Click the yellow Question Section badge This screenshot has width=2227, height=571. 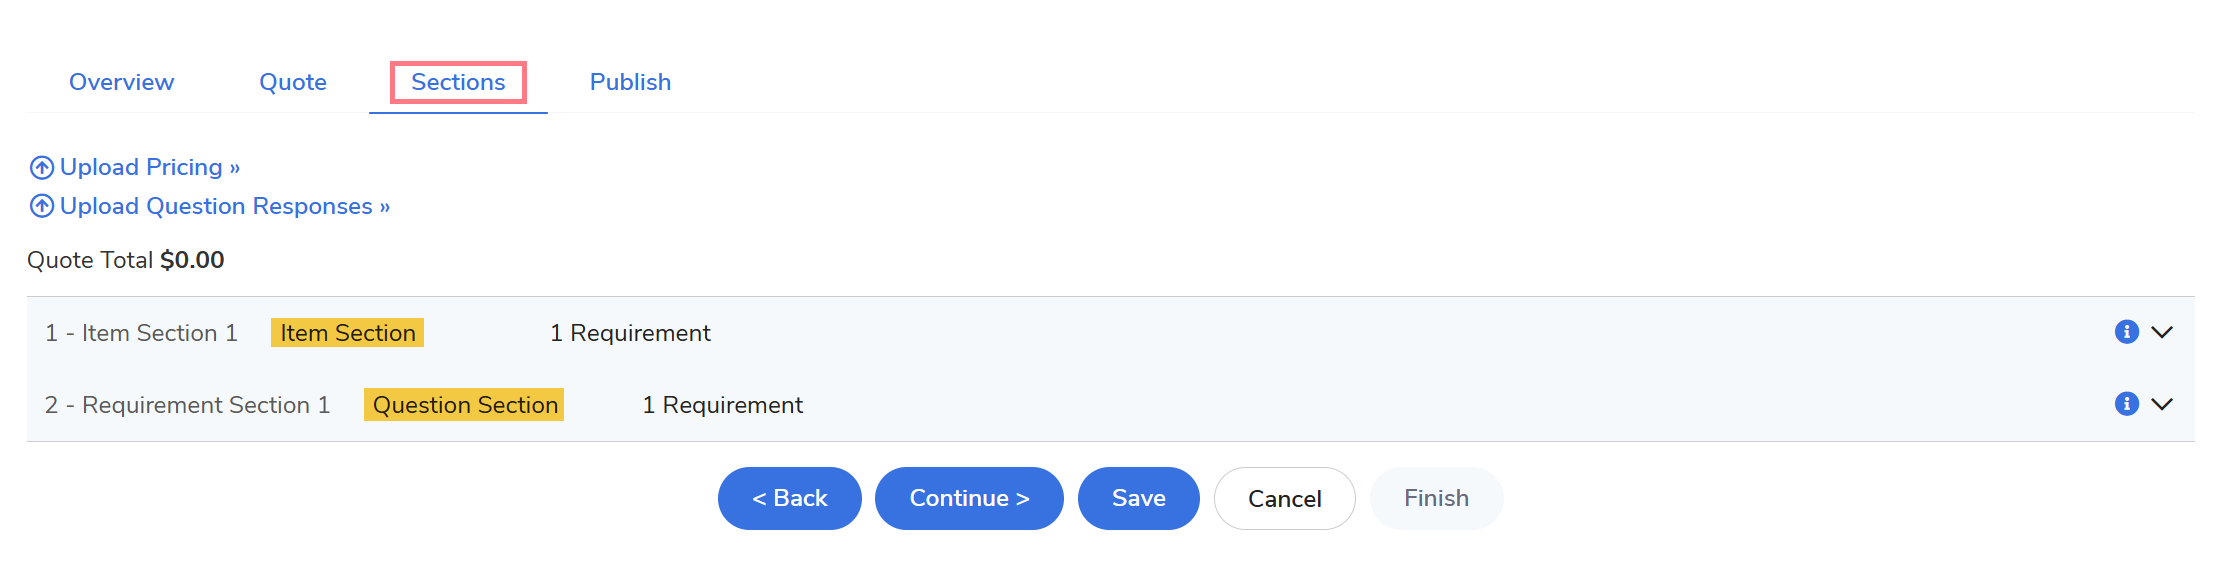(x=464, y=405)
